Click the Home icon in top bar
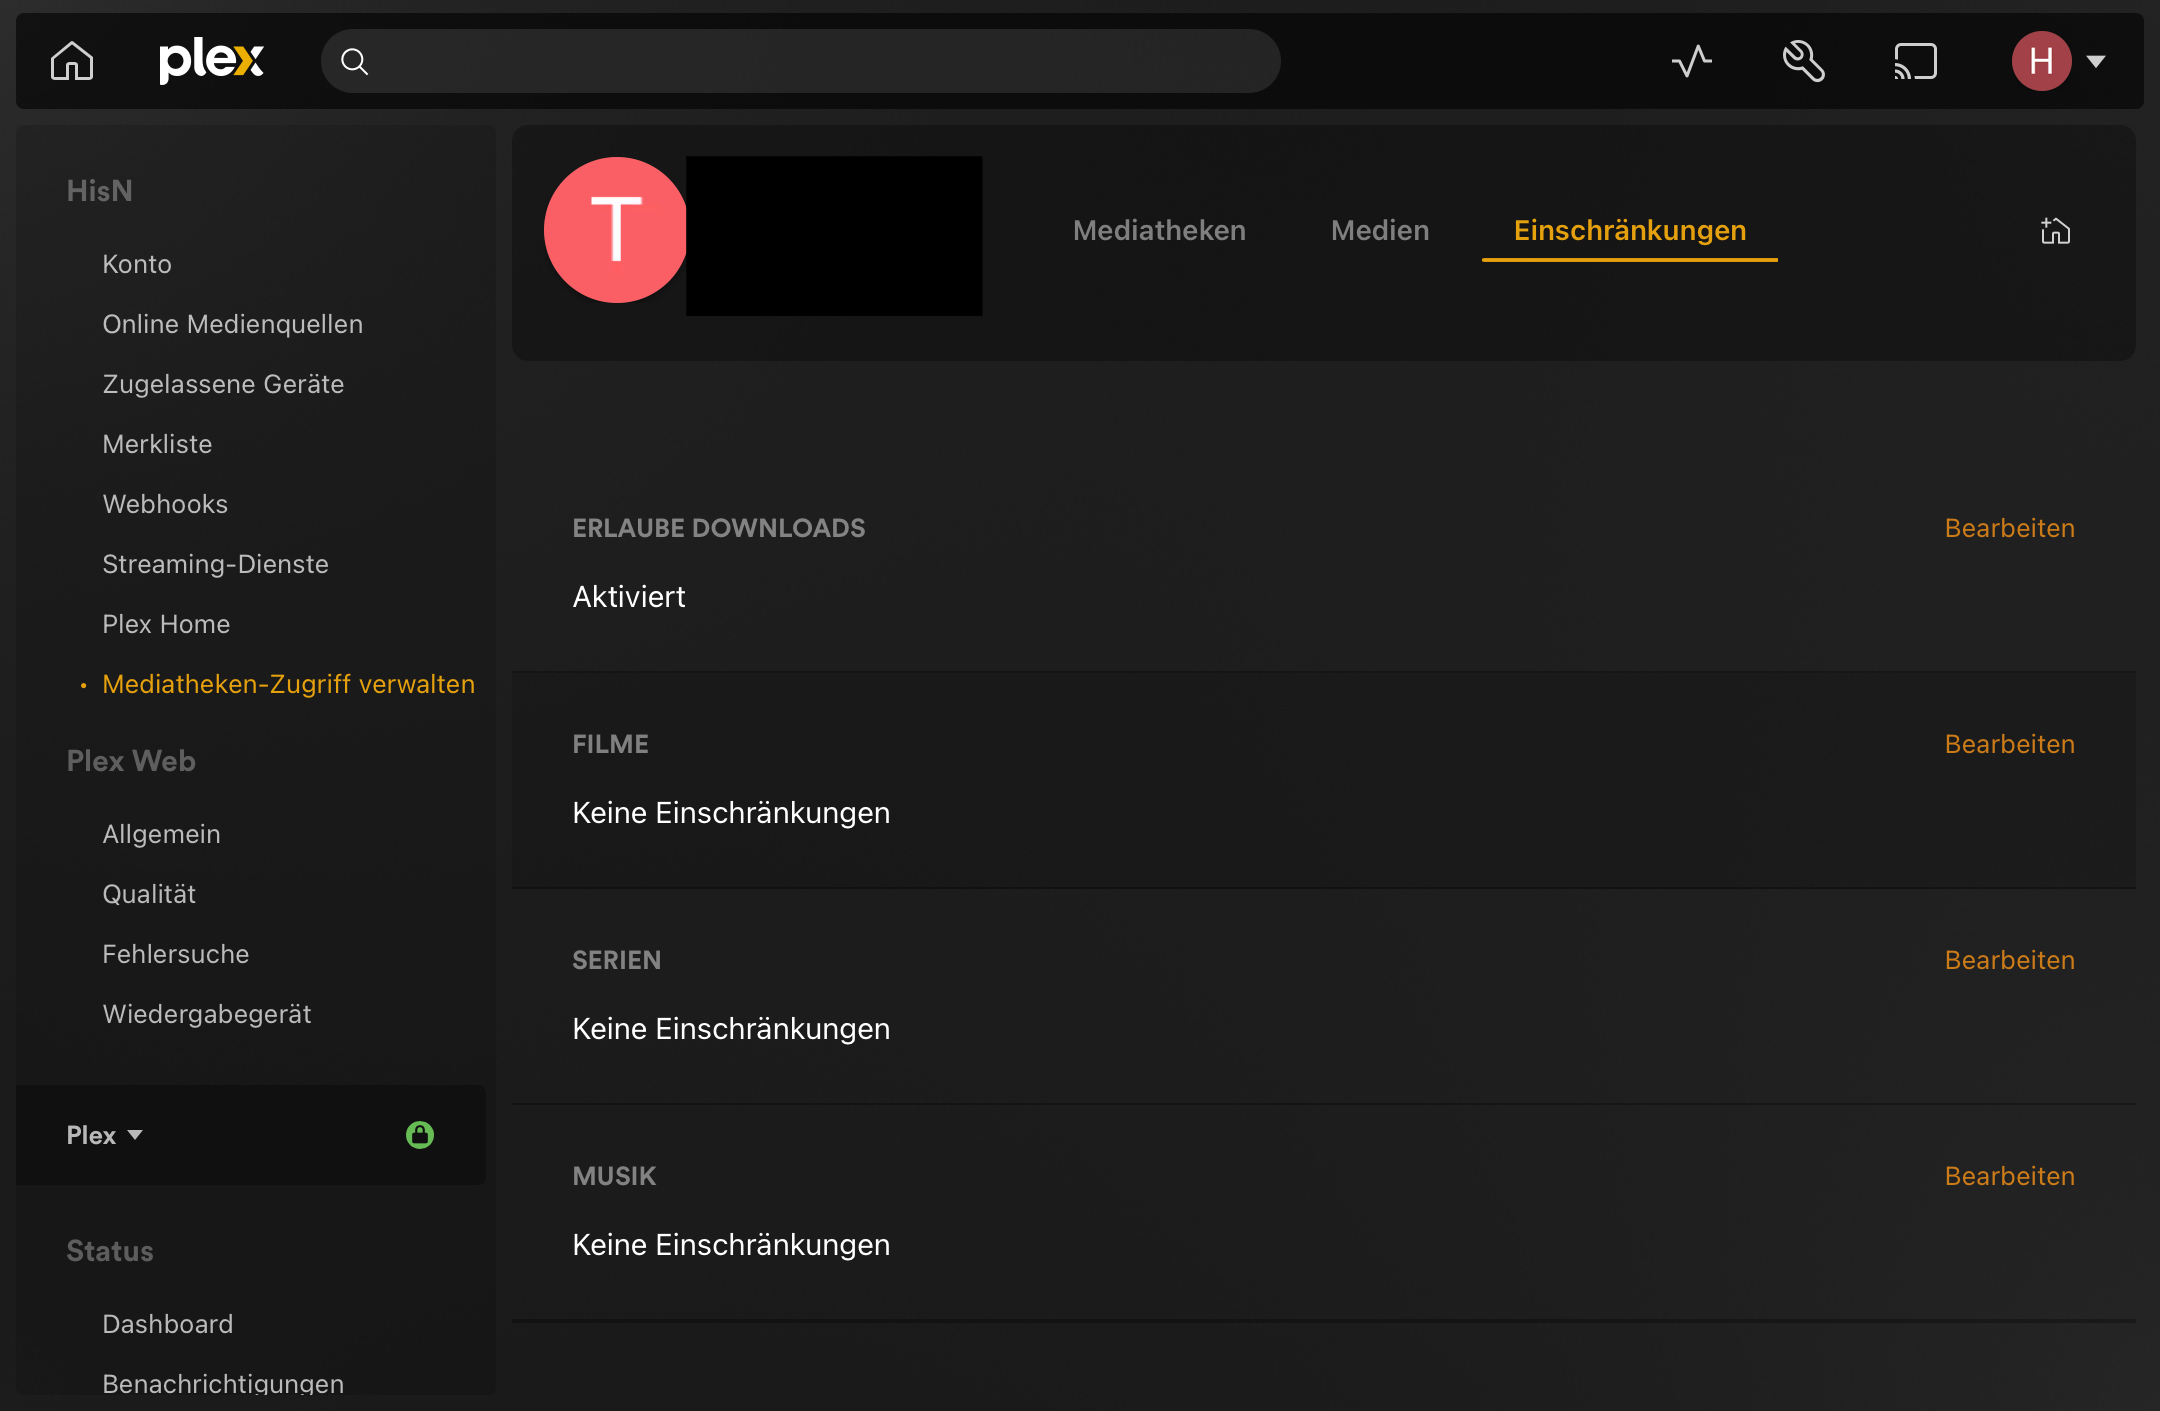Viewport: 2160px width, 1411px height. (x=72, y=61)
